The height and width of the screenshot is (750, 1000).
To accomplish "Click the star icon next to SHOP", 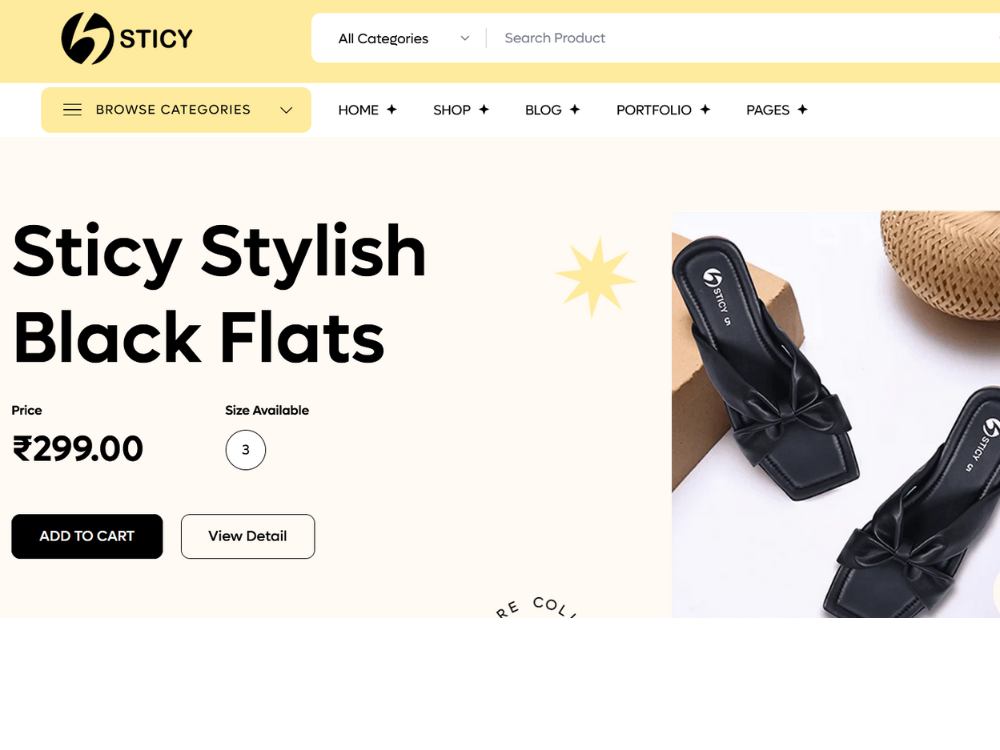I will click(484, 110).
